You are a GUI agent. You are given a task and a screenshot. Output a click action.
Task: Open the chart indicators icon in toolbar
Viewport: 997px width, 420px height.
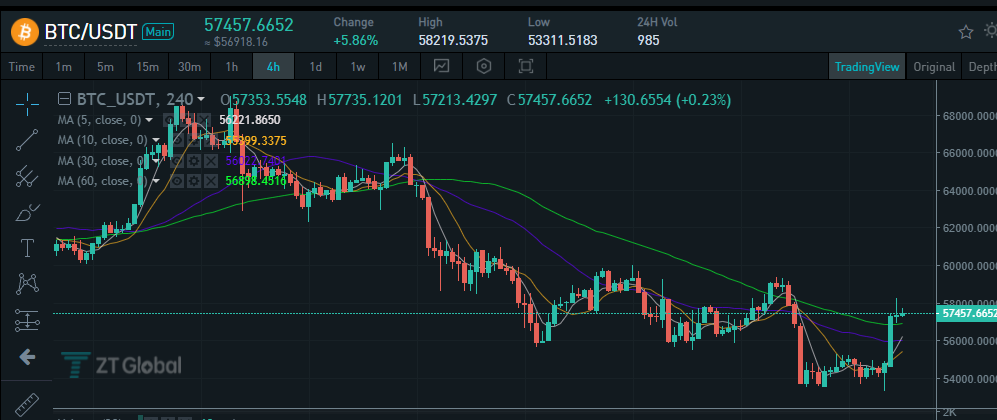pyautogui.click(x=442, y=66)
